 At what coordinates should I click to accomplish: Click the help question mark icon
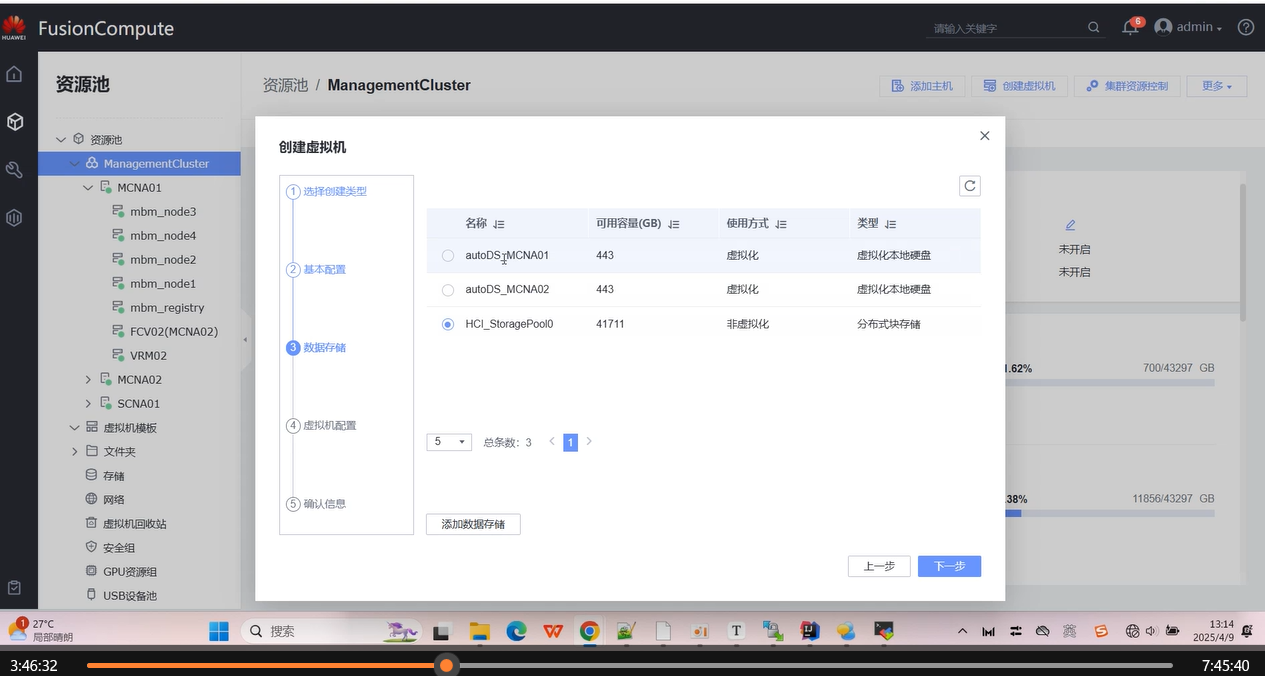pyautogui.click(x=1246, y=28)
